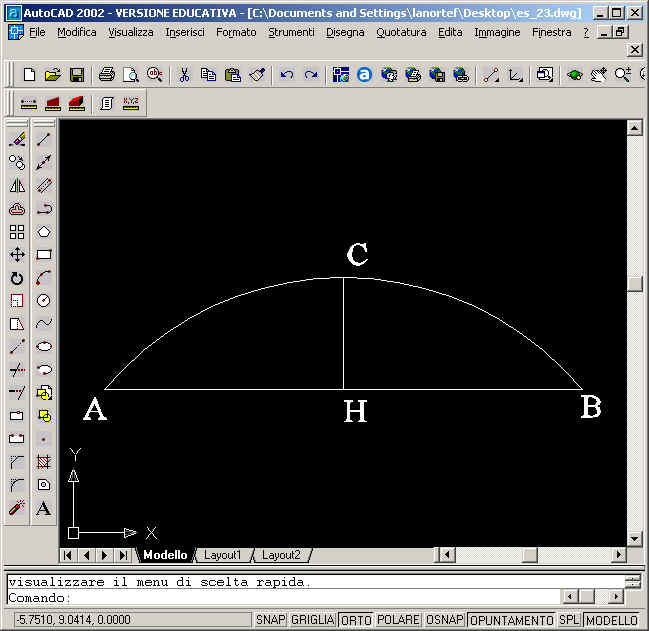Switch to the Layout1 tab

(x=223, y=555)
